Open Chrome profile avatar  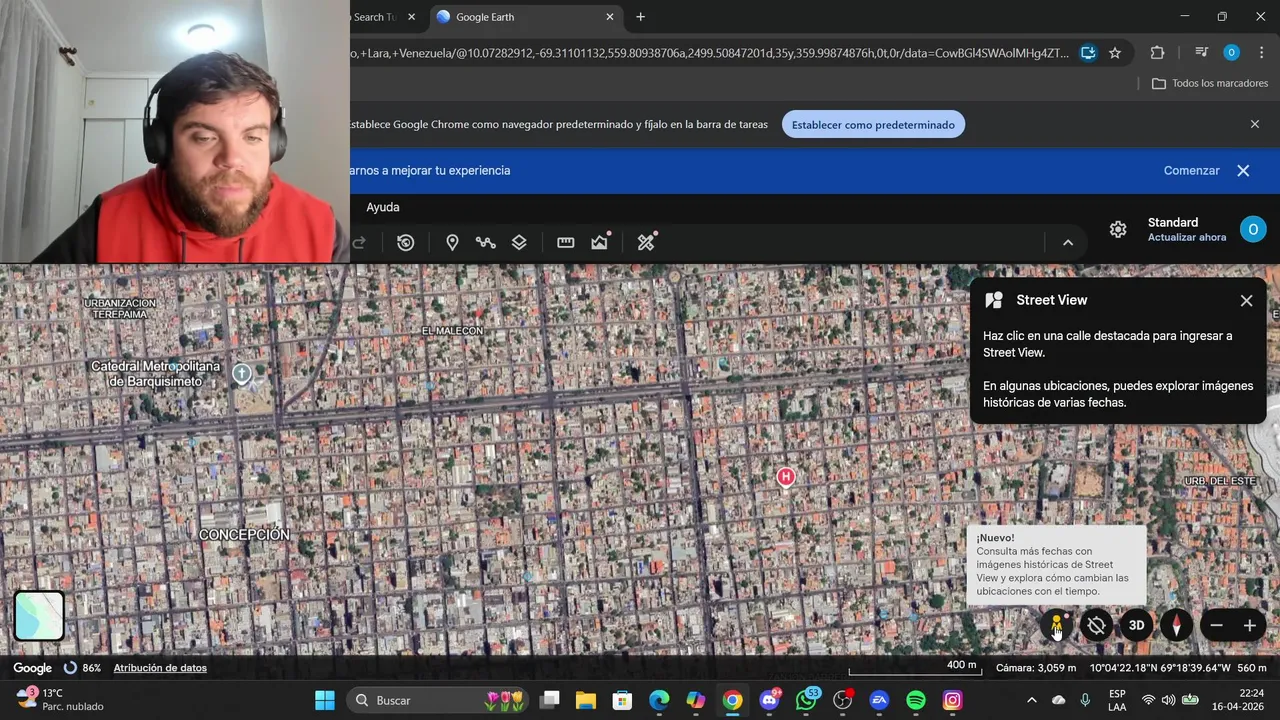[1232, 53]
